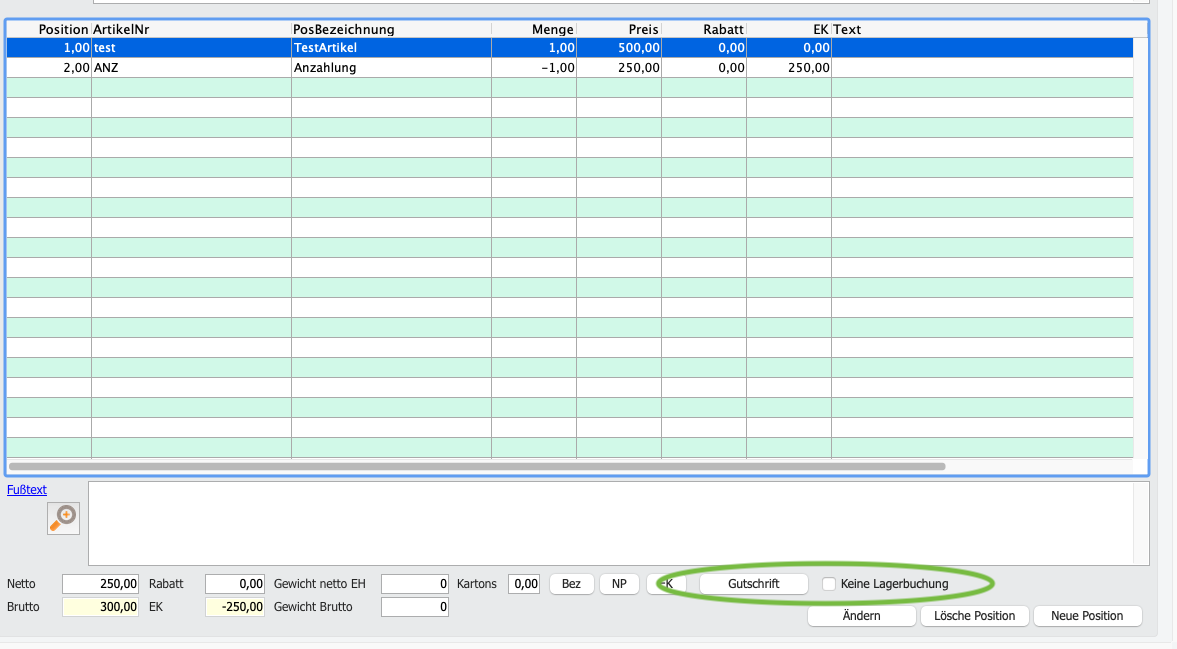Open the magnifier icon below Fußtext

pos(63,518)
